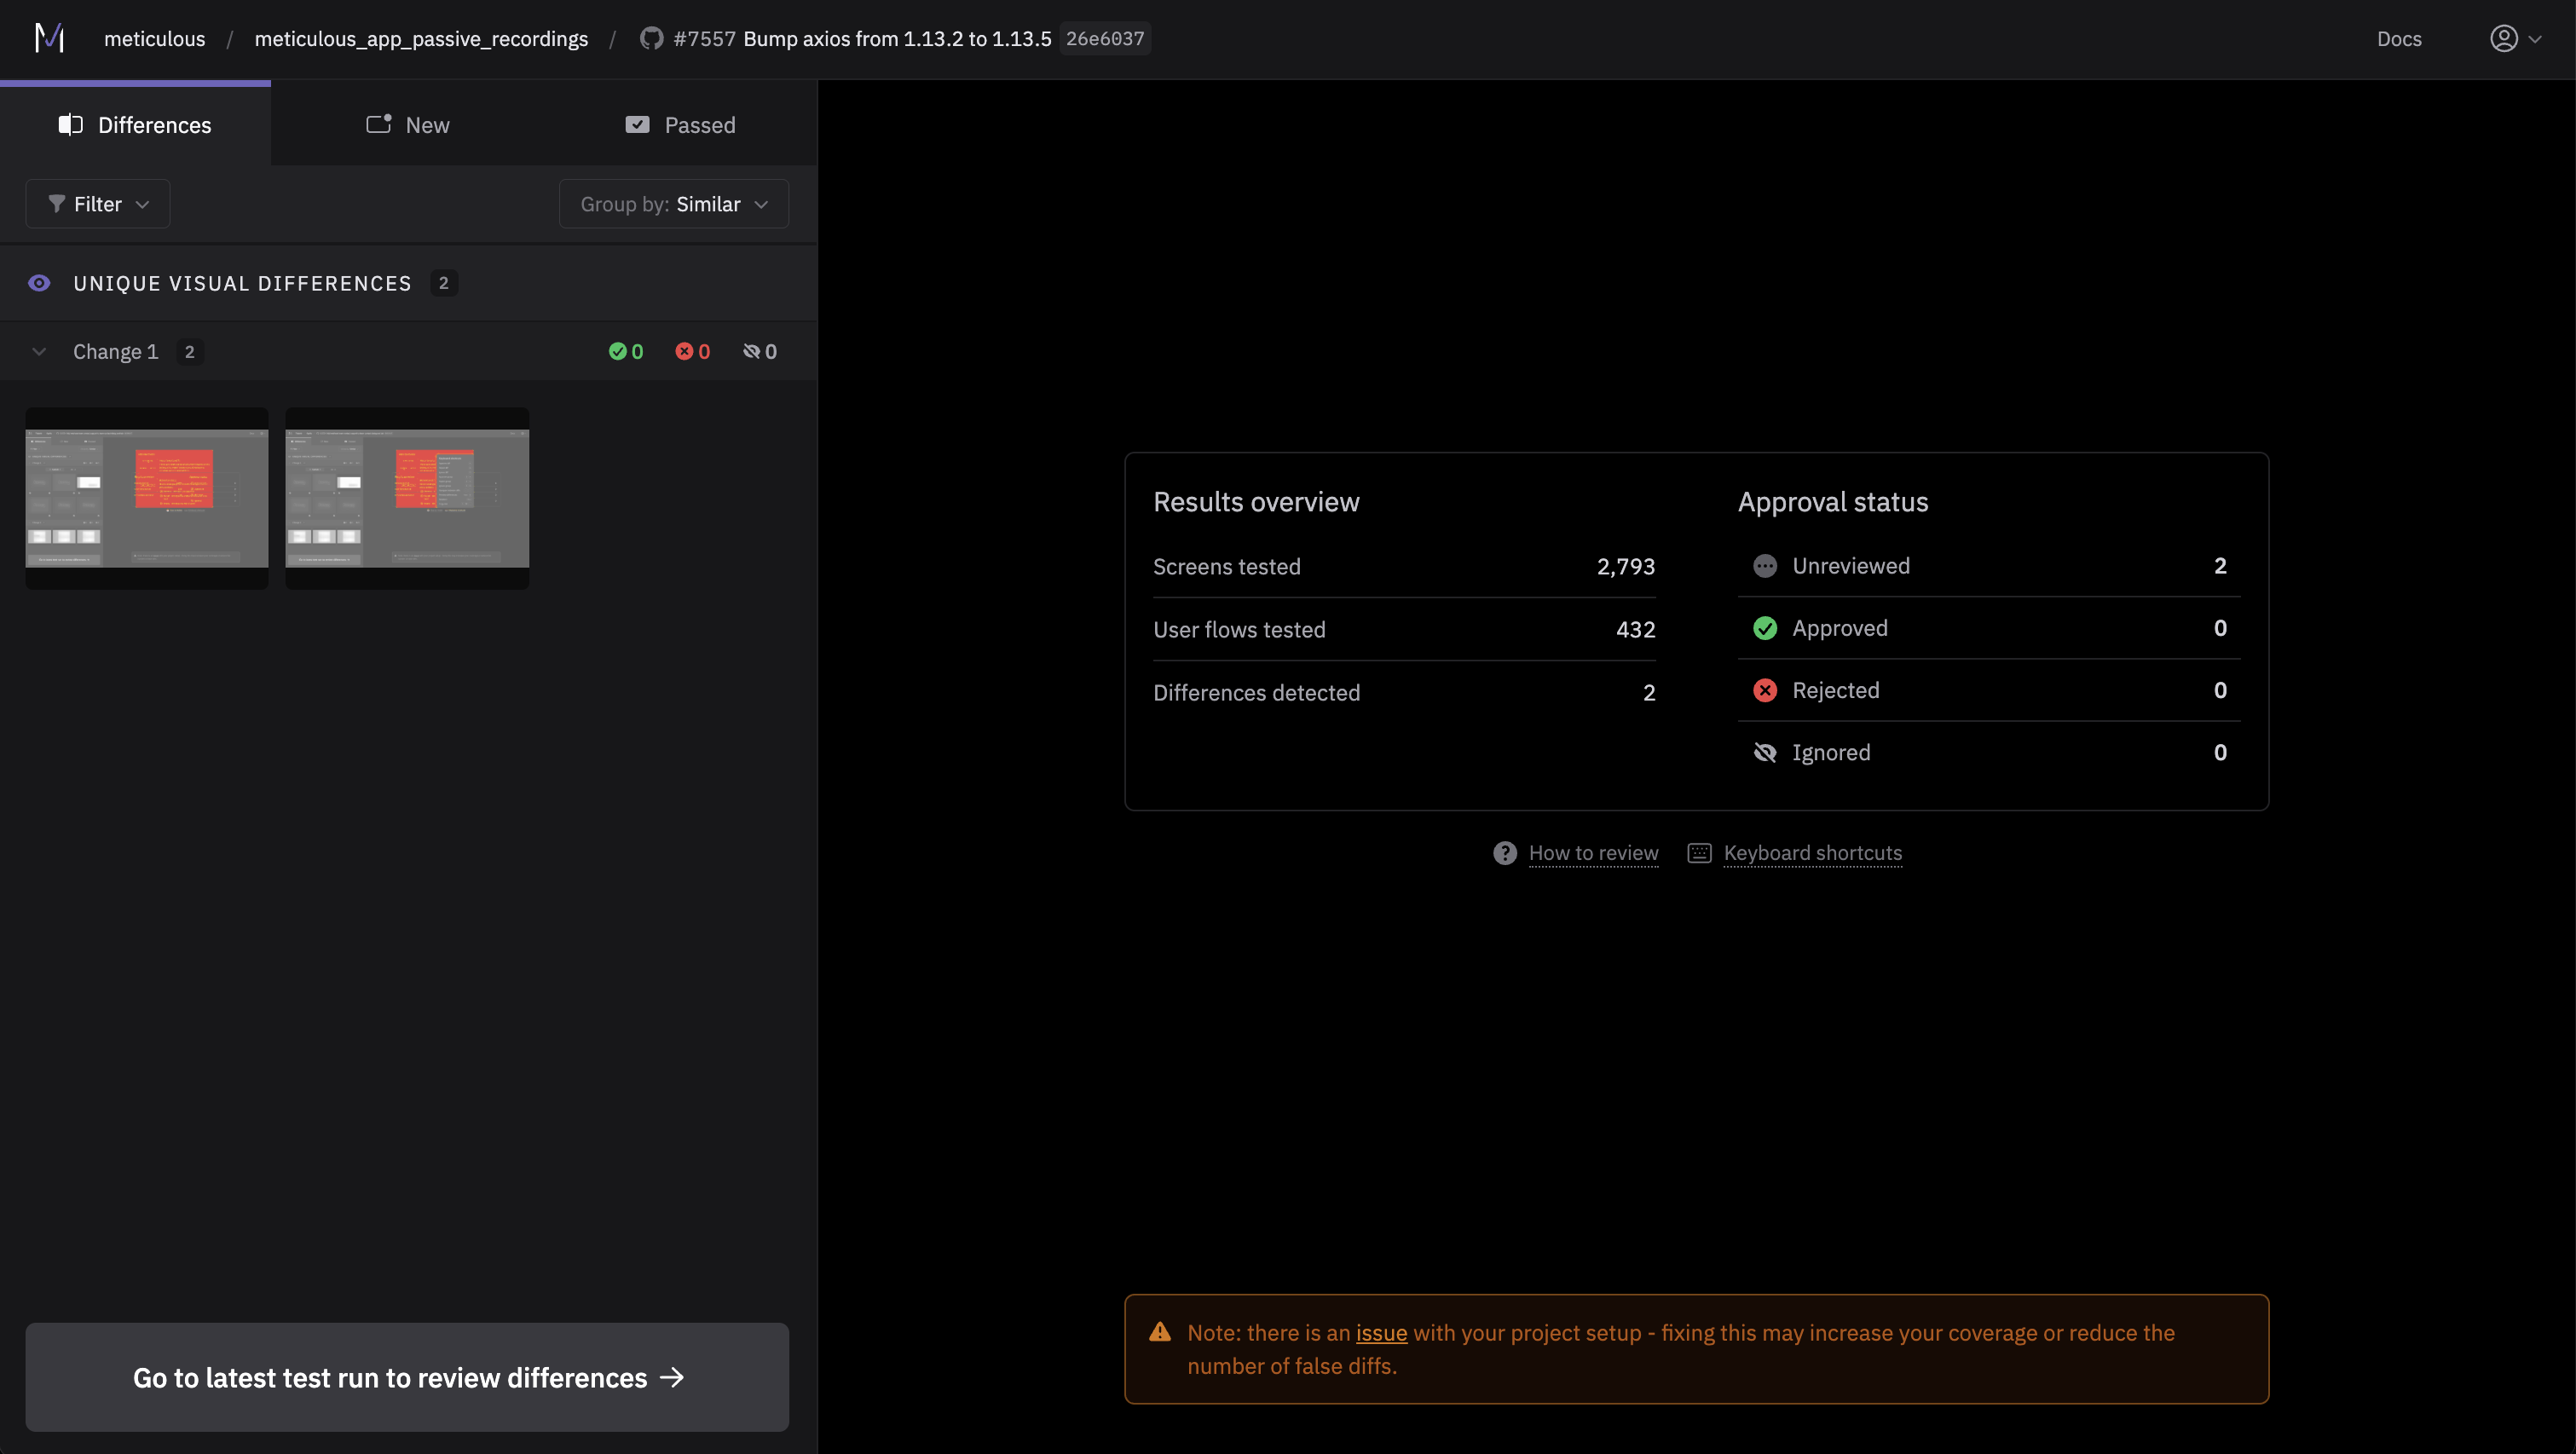This screenshot has width=2576, height=1454.
Task: Click Go to latest test run button
Action: [407, 1377]
